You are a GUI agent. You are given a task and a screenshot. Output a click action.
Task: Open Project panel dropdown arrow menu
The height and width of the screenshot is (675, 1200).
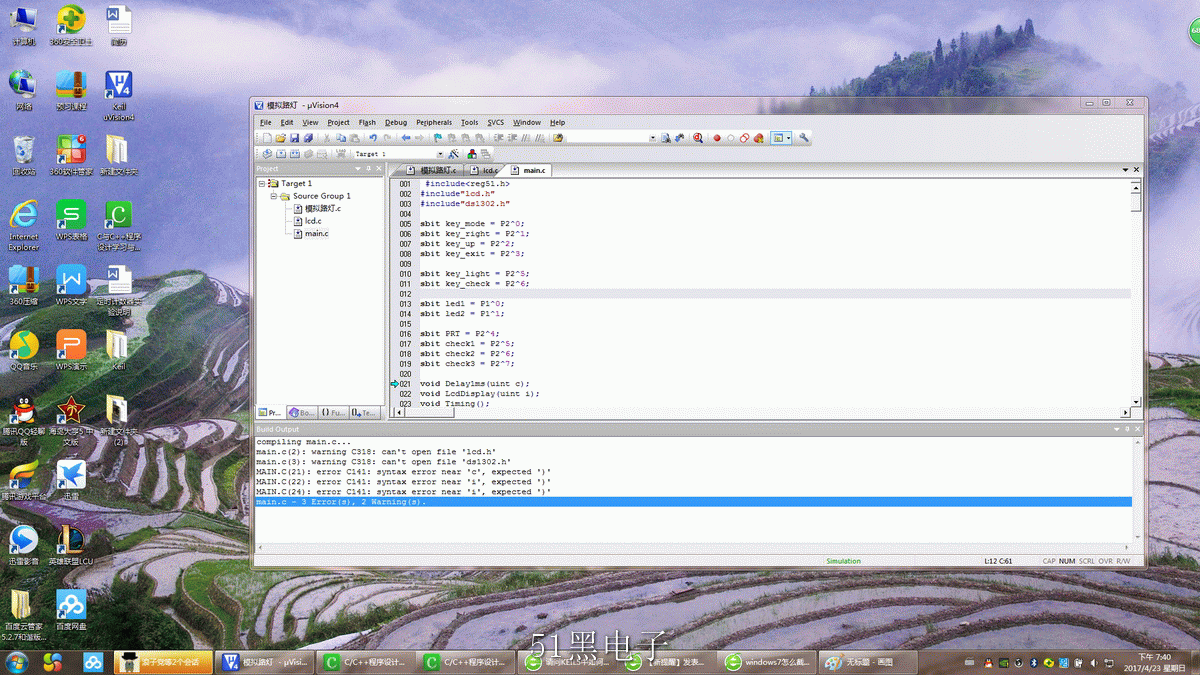[358, 169]
